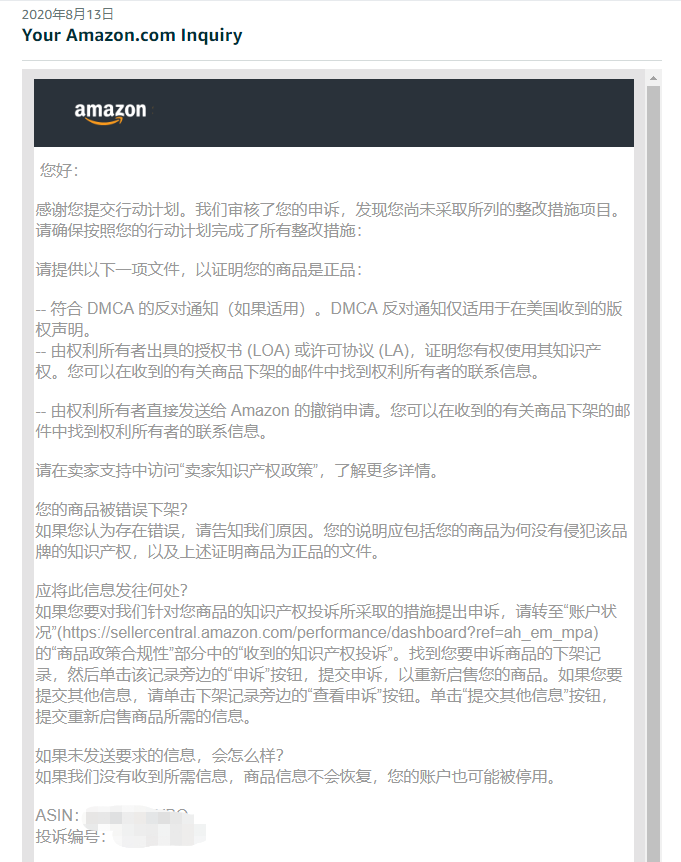Click the "收到的知识产权投诉" quoted text
This screenshot has height=862, width=681.
coord(318,653)
